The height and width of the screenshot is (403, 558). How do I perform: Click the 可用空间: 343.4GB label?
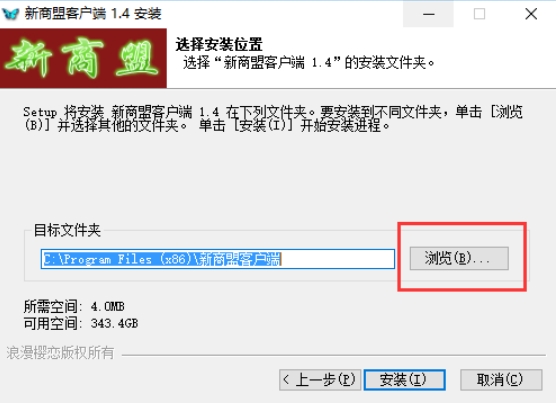81,323
